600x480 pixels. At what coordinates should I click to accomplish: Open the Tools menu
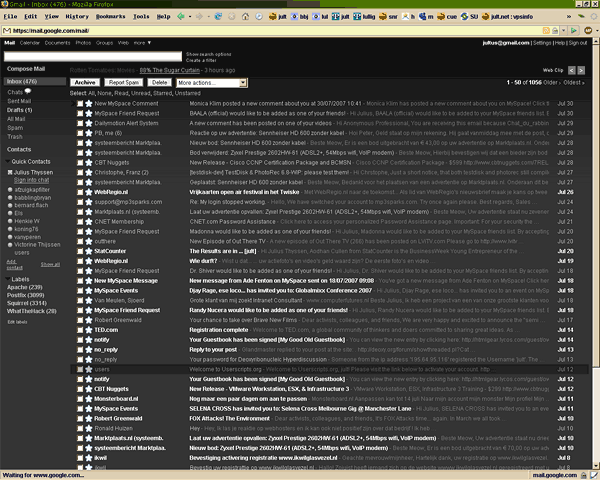(141, 16)
